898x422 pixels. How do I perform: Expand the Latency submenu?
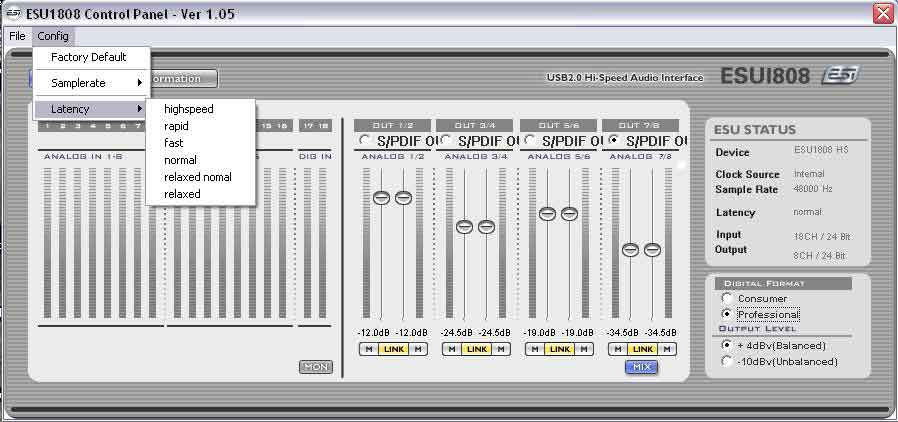(x=92, y=109)
